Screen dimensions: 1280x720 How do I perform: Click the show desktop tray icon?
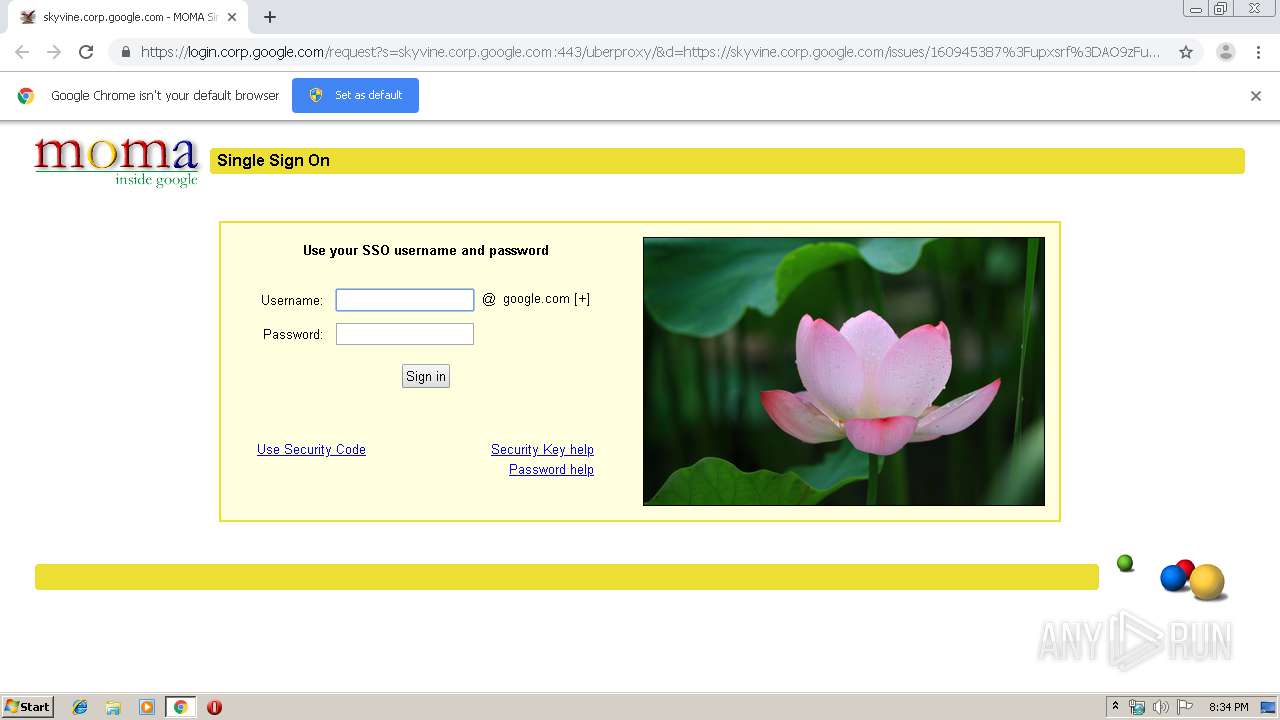click(x=1268, y=707)
